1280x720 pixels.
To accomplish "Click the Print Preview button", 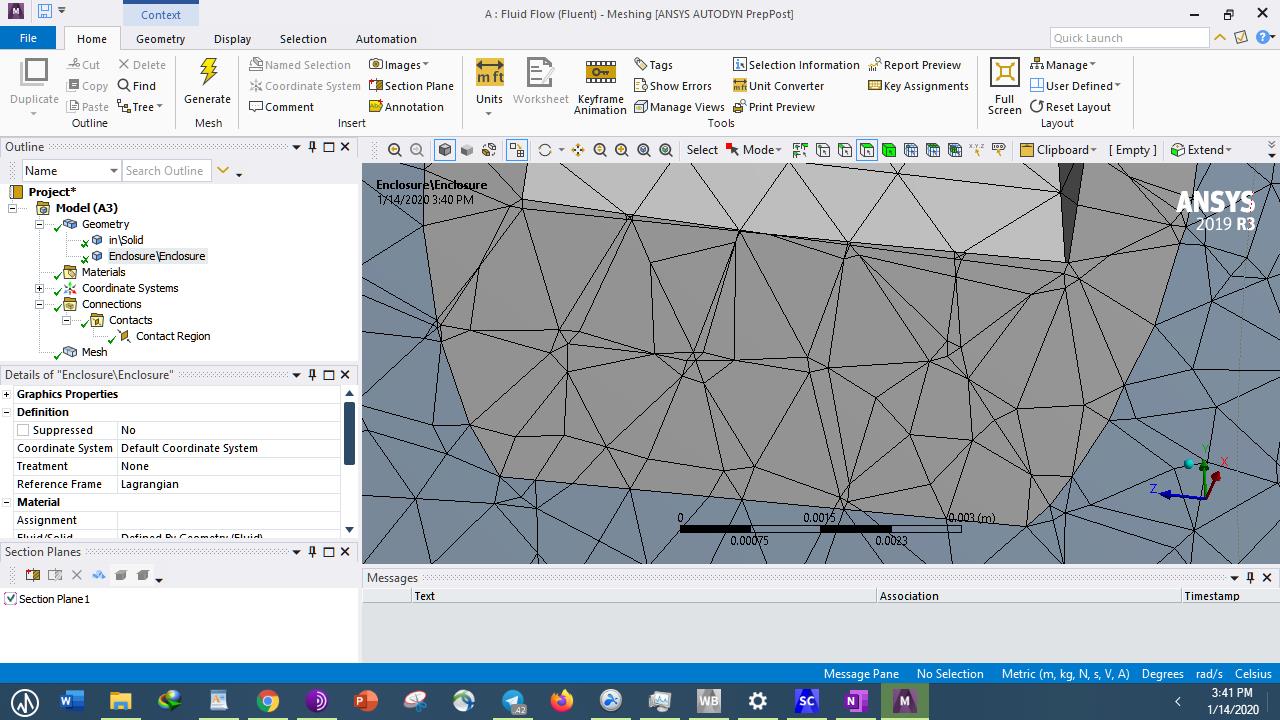I will click(774, 107).
